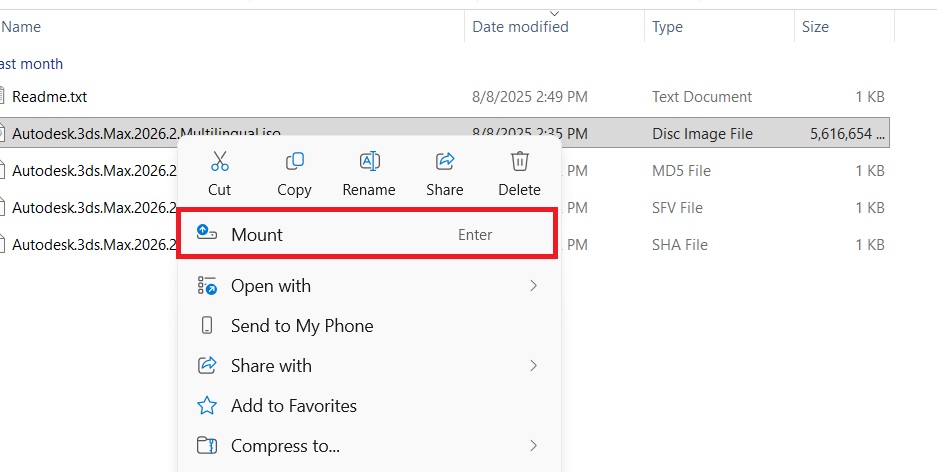Expand the Share with submenu chevron
Screen dimensions: 937x472
[x=533, y=366]
